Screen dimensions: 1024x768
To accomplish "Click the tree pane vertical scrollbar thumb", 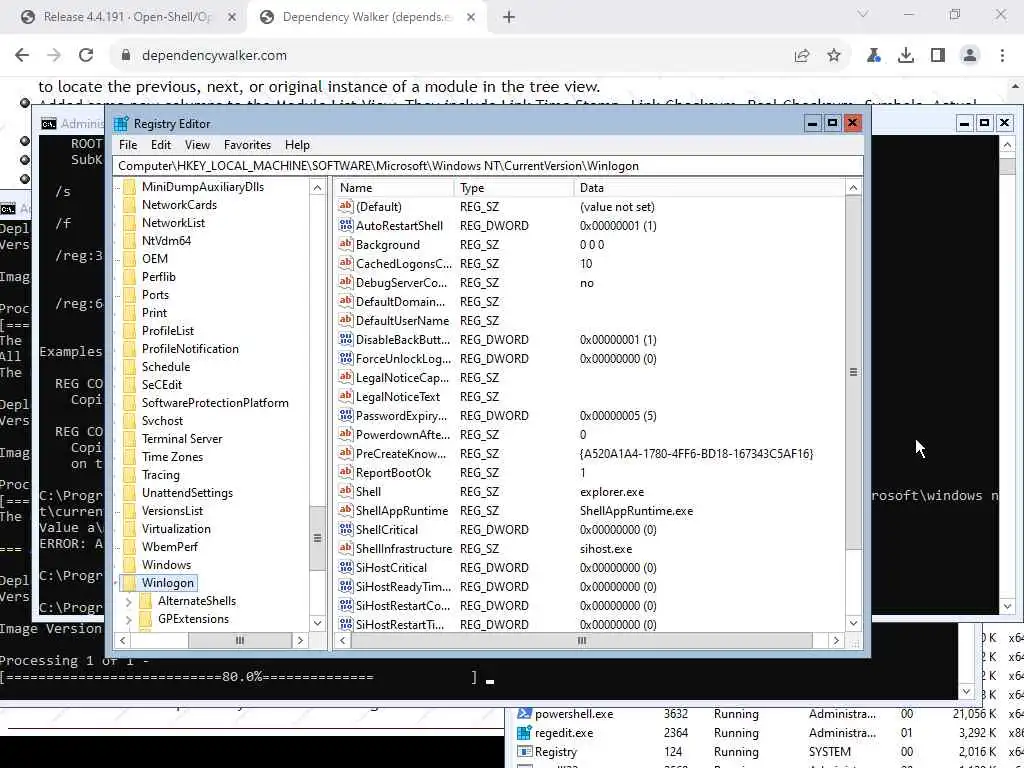I will tap(317, 538).
